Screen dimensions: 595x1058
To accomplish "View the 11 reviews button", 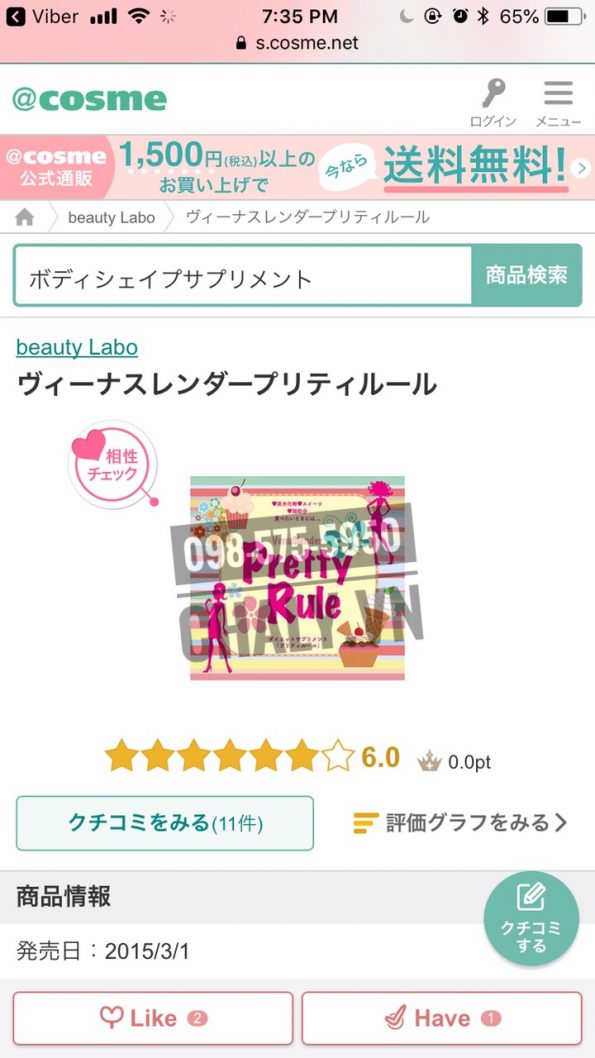I will (x=165, y=823).
